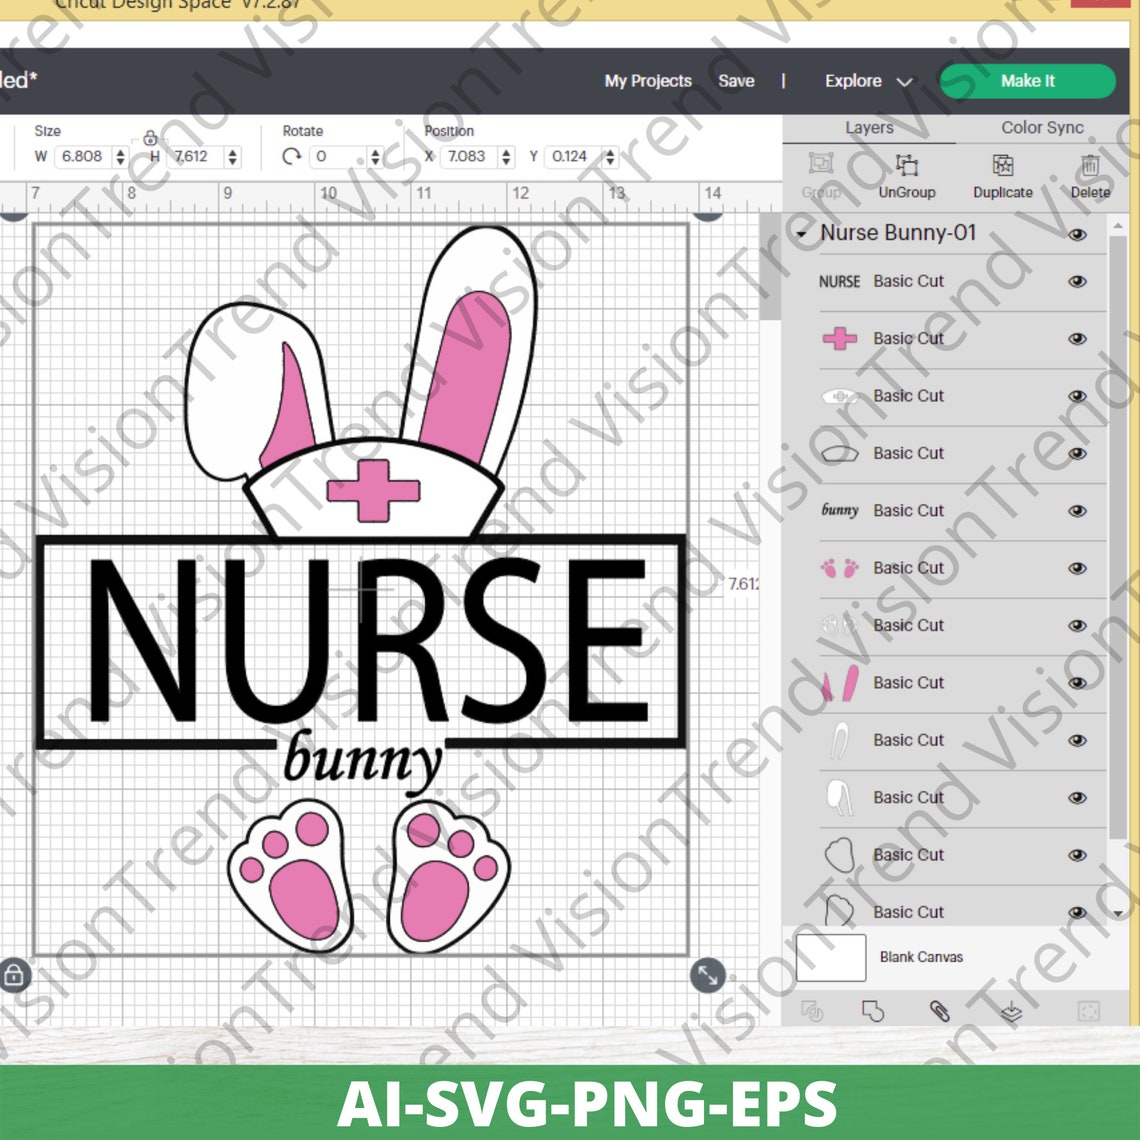The image size is (1140, 1140).
Task: Hide the Nurse Bunny-01 group visibility eye
Action: pos(1078,233)
